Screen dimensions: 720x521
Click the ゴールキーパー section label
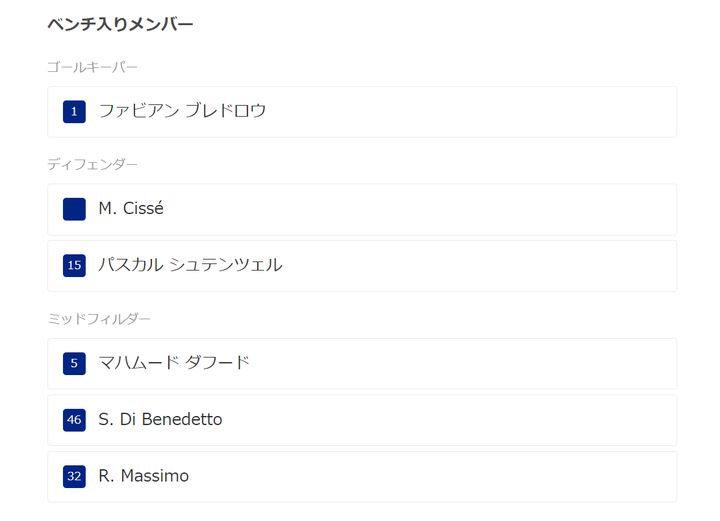click(92, 67)
